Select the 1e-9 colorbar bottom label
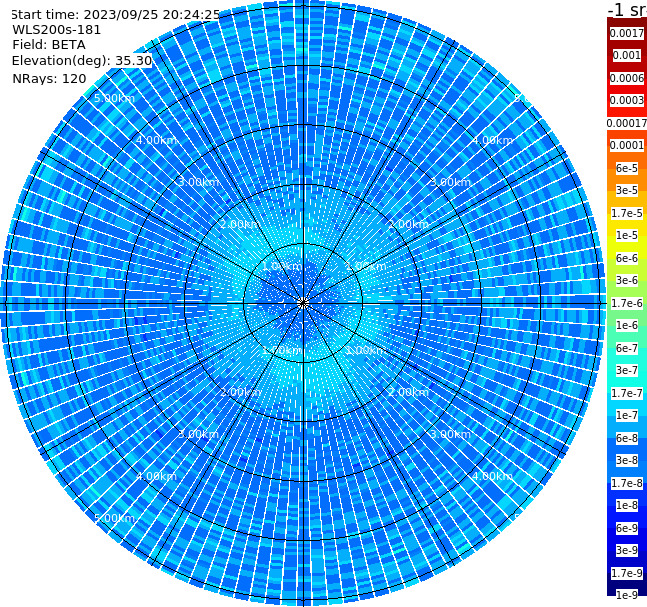The image size is (647, 607). click(x=627, y=595)
